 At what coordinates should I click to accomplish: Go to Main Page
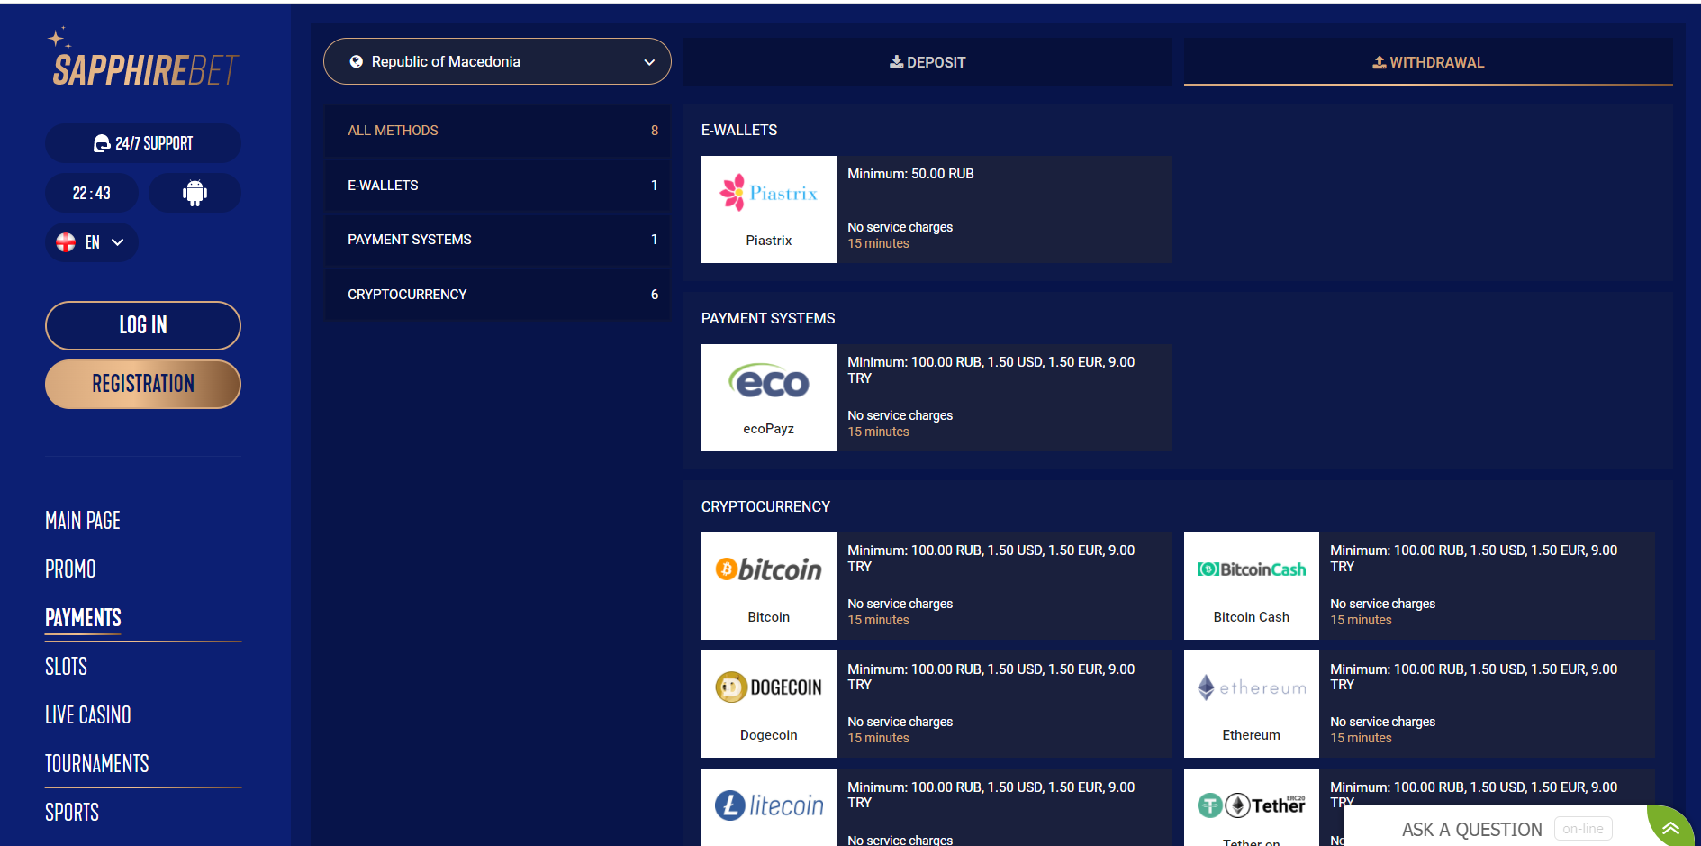83,520
